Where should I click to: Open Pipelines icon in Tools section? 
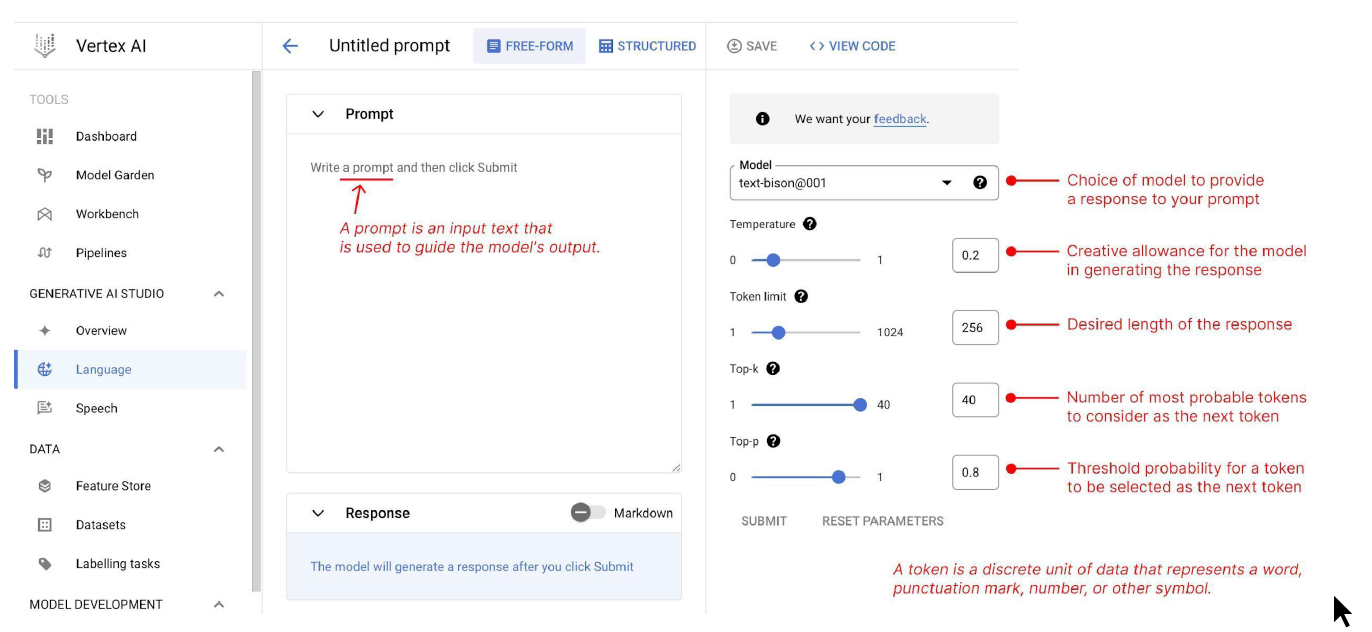point(44,253)
